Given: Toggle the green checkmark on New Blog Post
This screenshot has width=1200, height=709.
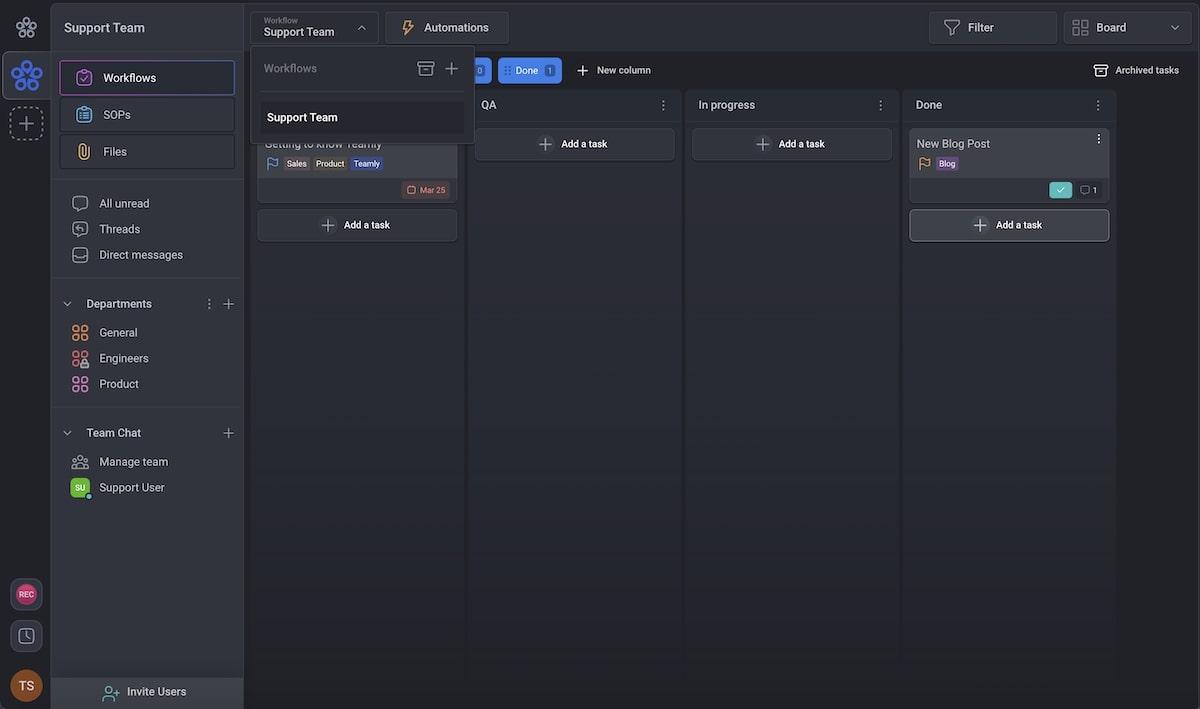Looking at the screenshot, I should click(1060, 190).
